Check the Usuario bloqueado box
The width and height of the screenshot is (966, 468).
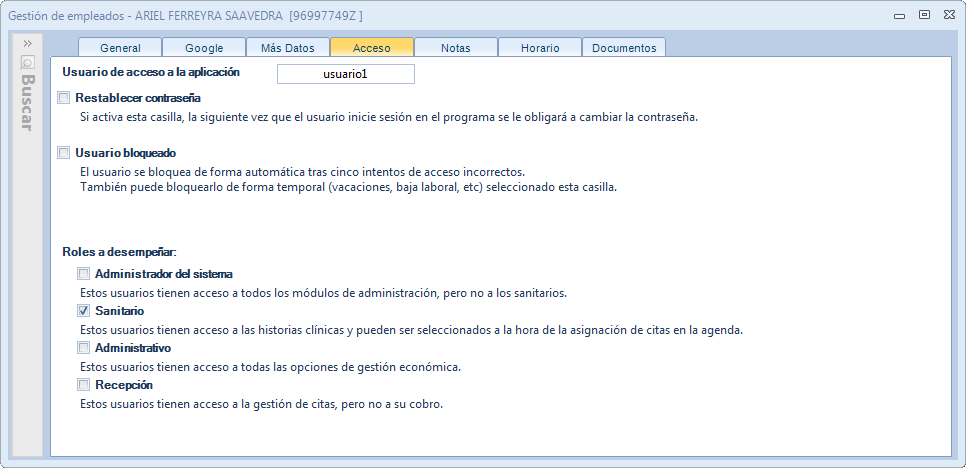pyautogui.click(x=64, y=153)
